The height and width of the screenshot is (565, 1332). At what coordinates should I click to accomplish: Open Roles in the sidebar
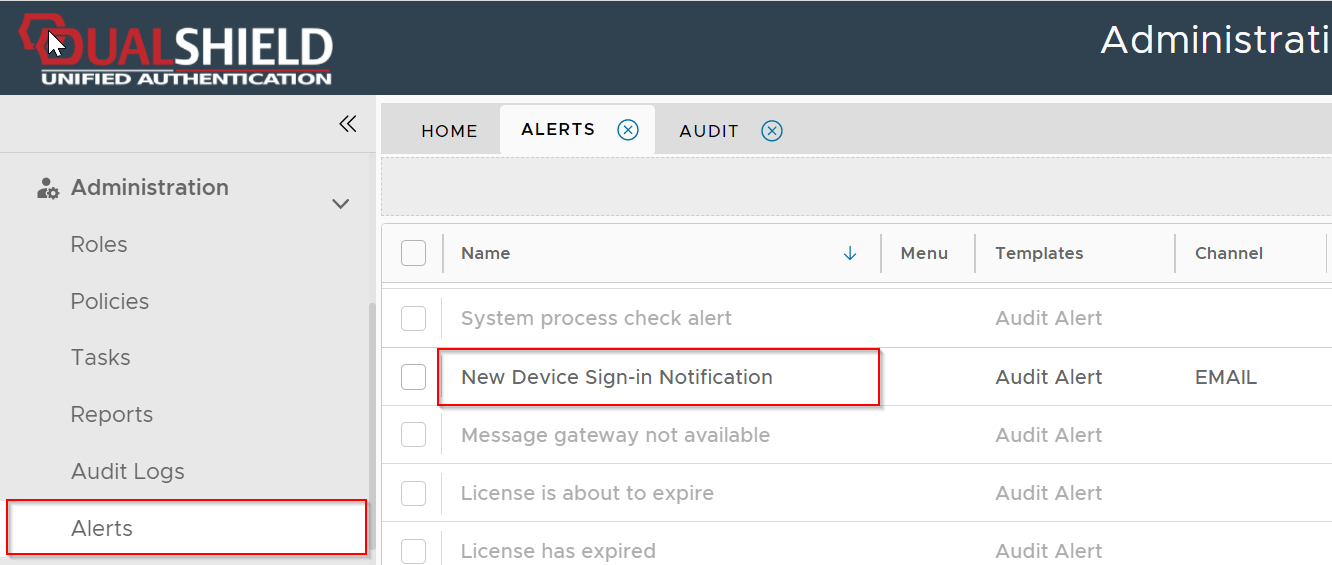(99, 245)
